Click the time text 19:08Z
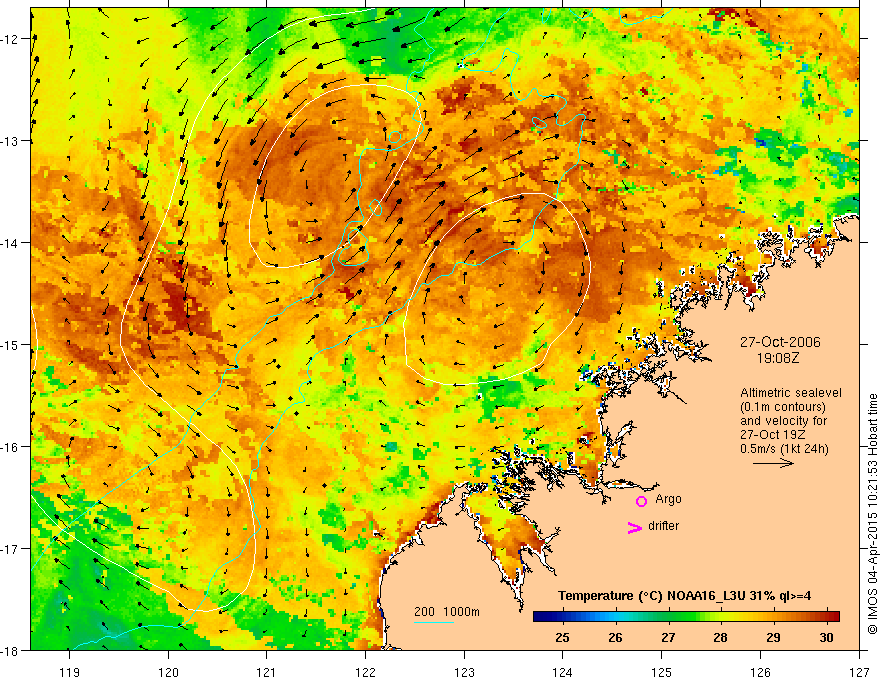 coord(778,358)
